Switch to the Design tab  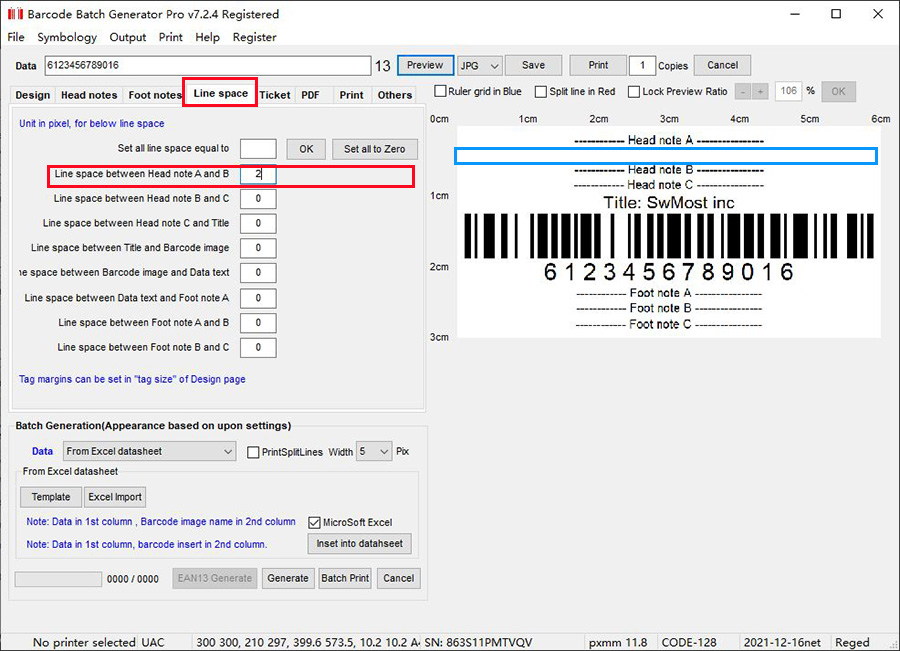33,95
